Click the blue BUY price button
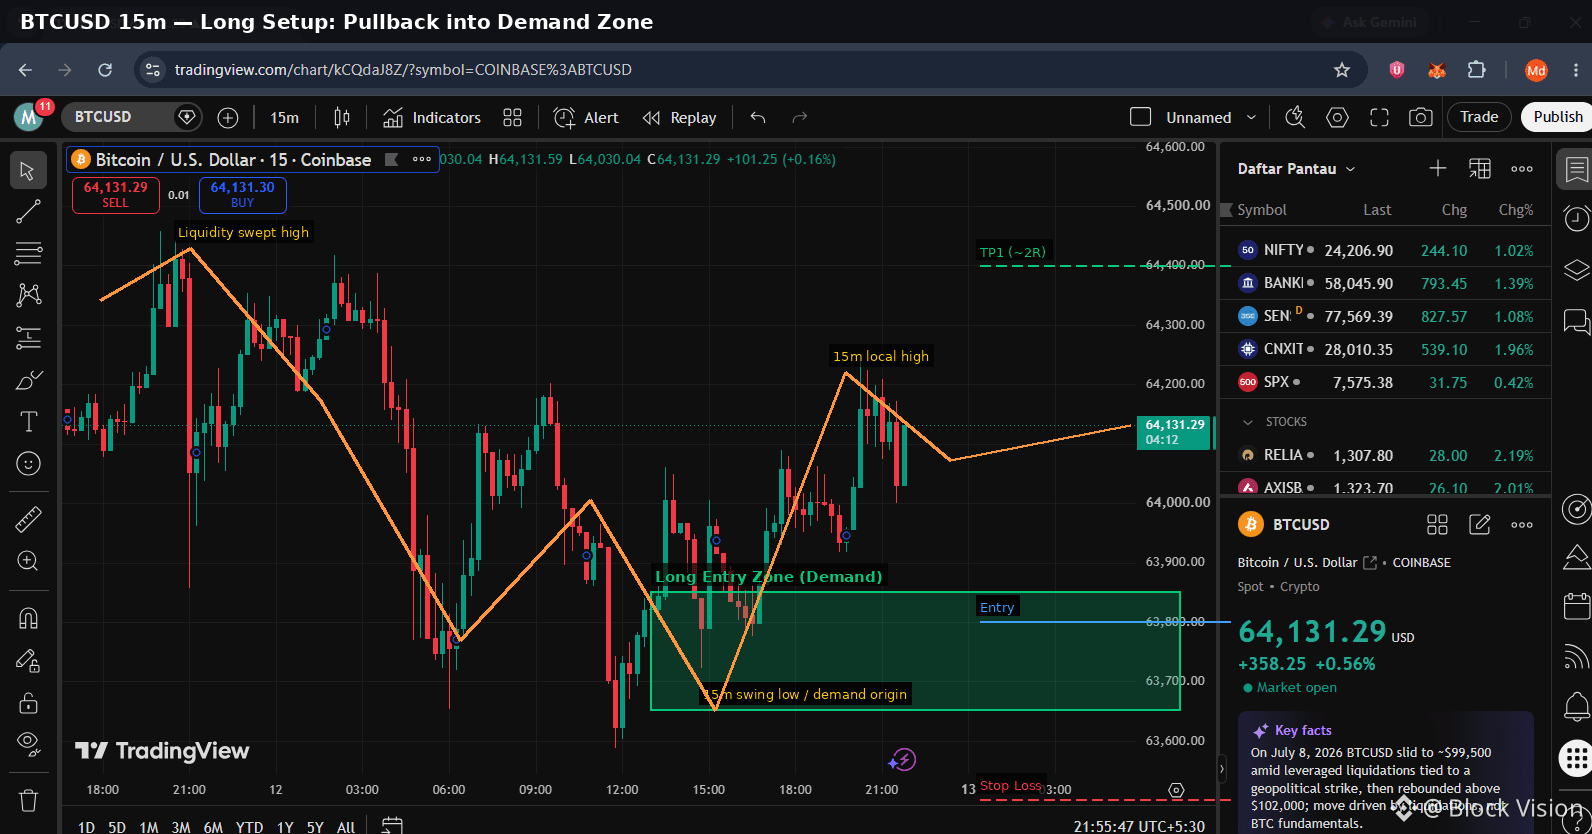 coord(243,194)
